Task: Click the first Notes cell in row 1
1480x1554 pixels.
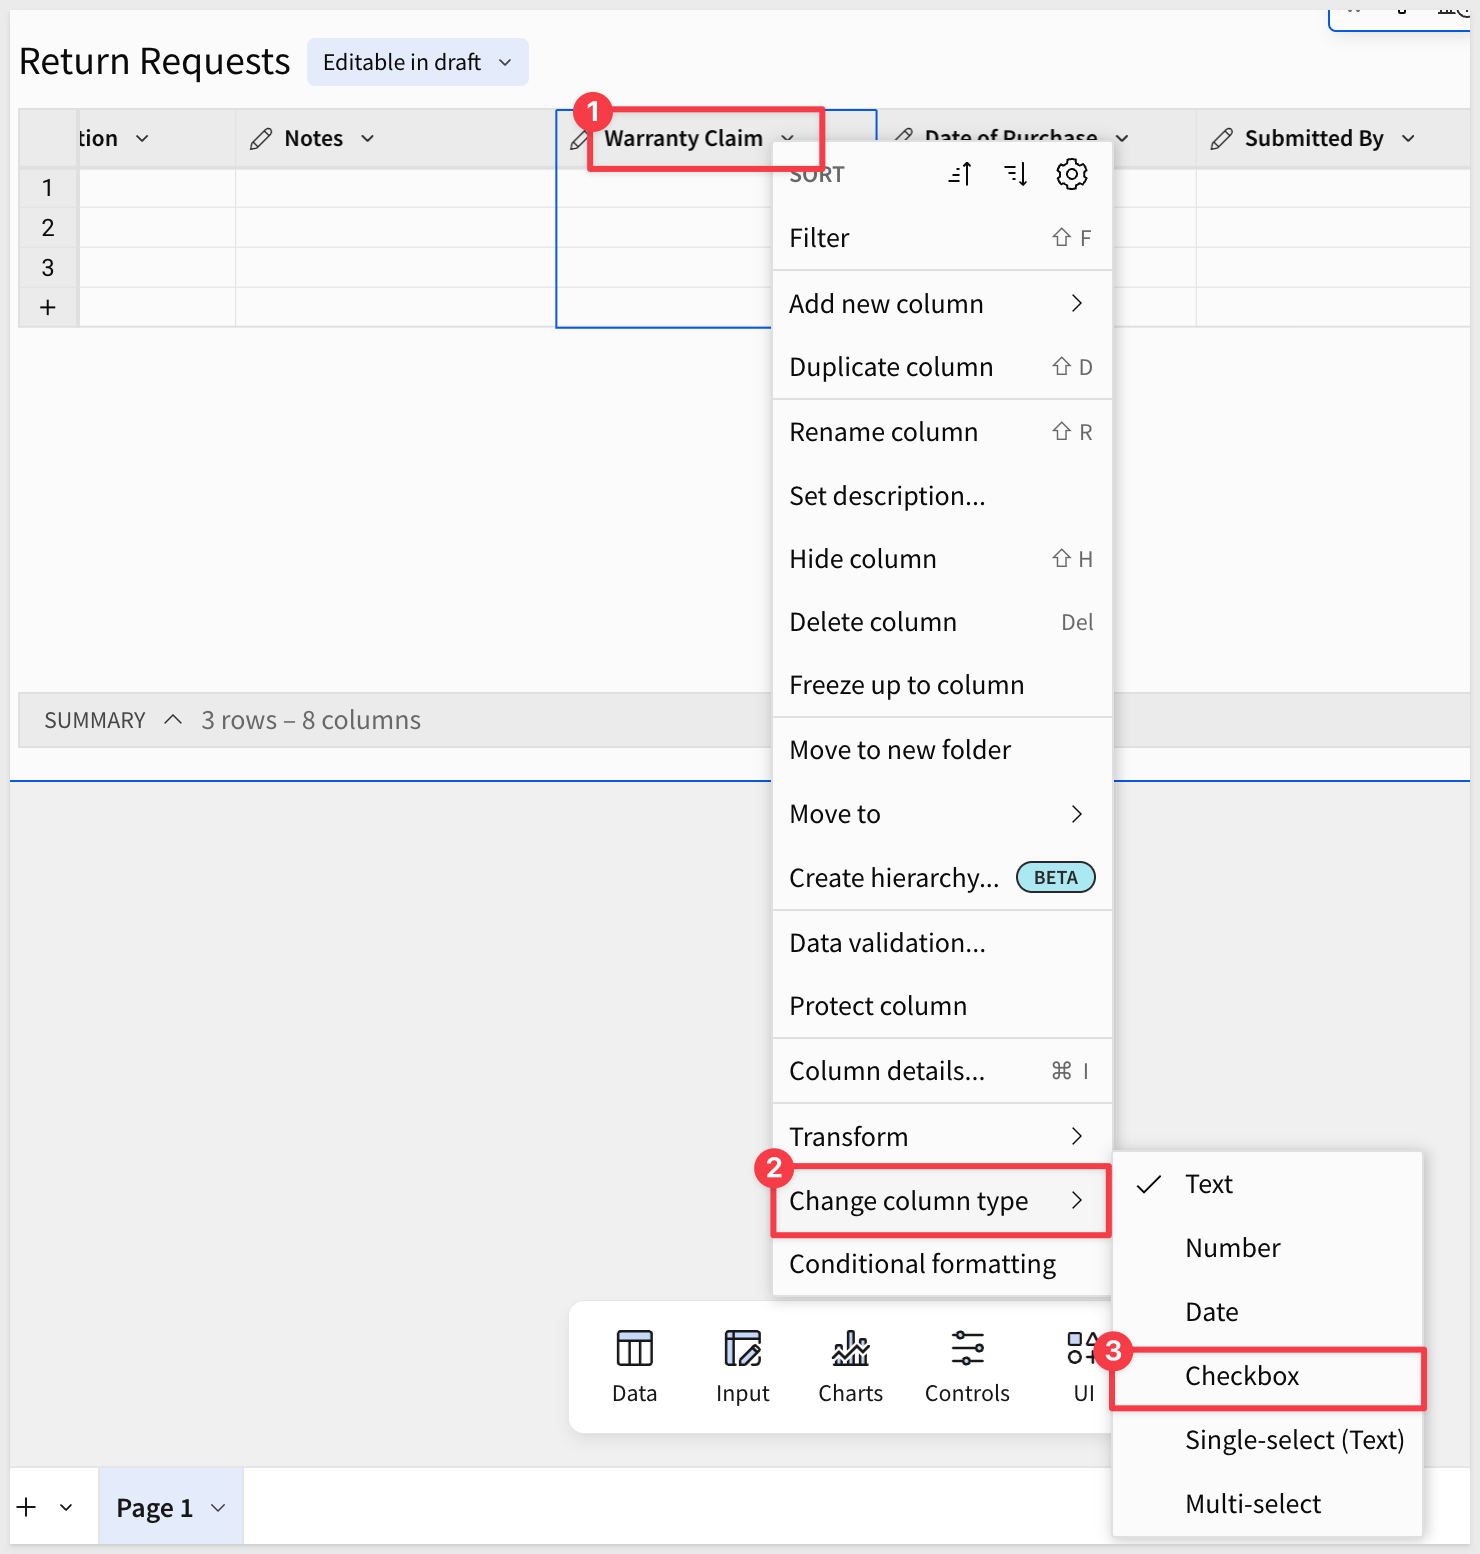Action: pos(395,188)
